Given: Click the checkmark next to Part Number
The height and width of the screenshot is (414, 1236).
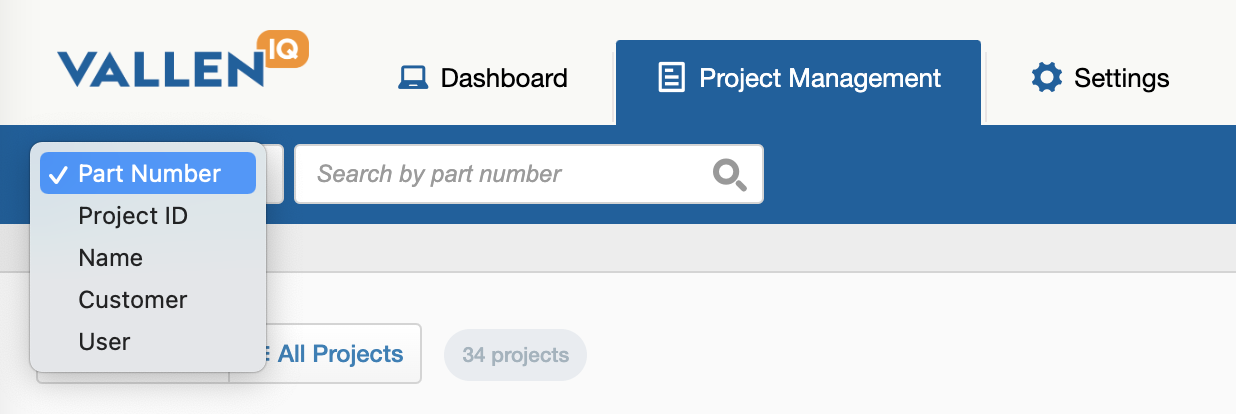Looking at the screenshot, I should [57, 174].
